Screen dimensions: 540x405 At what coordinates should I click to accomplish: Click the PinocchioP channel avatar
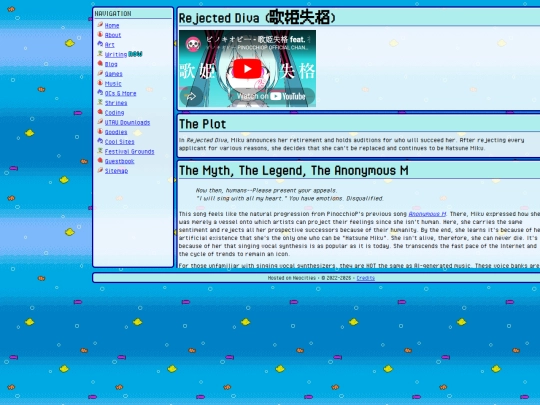pyautogui.click(x=193, y=44)
